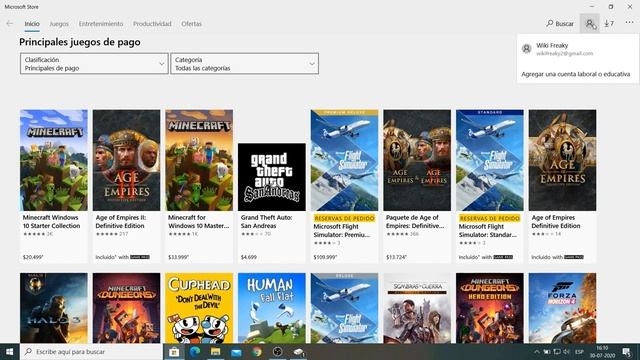This screenshot has width=640, height=360.
Task: Go back with the back arrow
Action: pyautogui.click(x=9, y=24)
